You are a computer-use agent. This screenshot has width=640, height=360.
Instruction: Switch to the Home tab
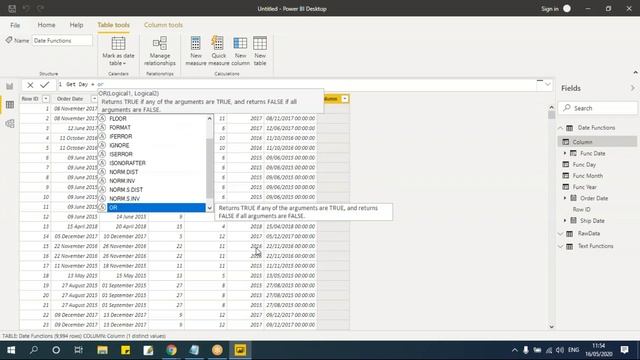click(46, 25)
